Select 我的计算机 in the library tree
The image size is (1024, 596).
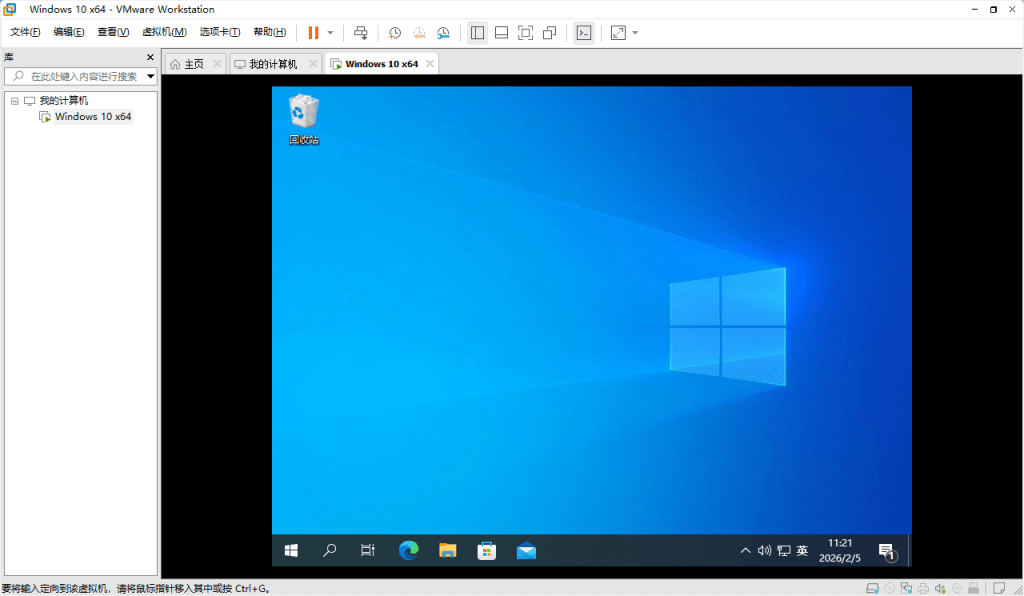[x=63, y=101]
